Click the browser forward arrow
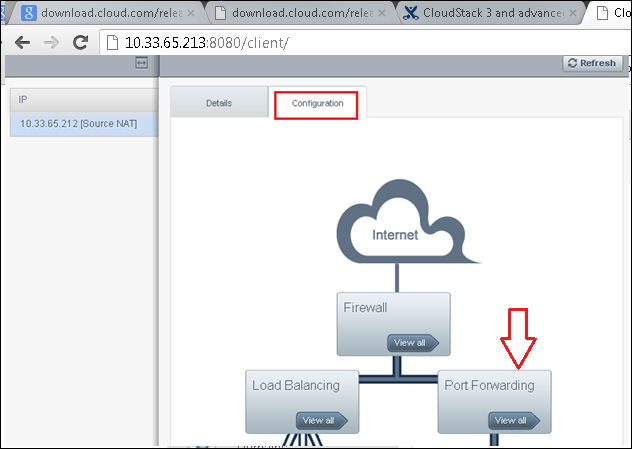 pos(50,44)
